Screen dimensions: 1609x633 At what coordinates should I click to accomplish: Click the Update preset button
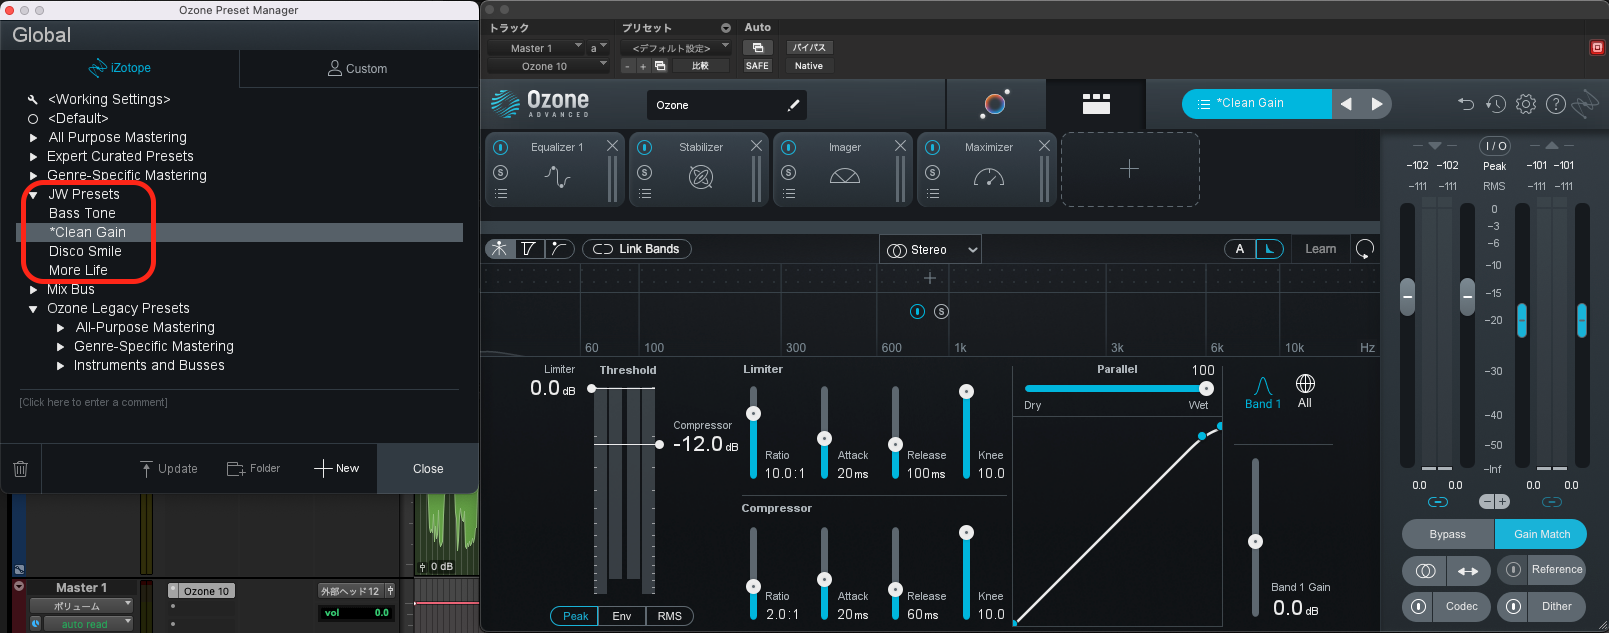pyautogui.click(x=168, y=469)
